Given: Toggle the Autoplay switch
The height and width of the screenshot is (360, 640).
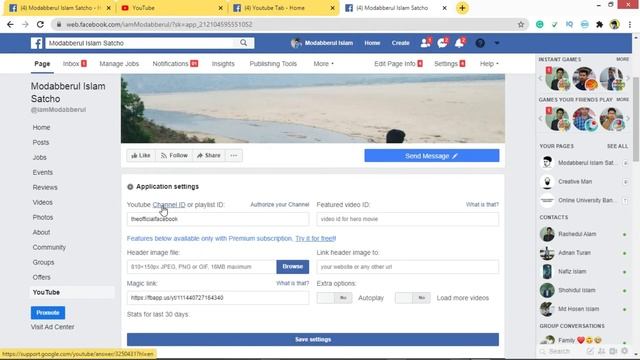Looking at the screenshot, I should tap(334, 298).
